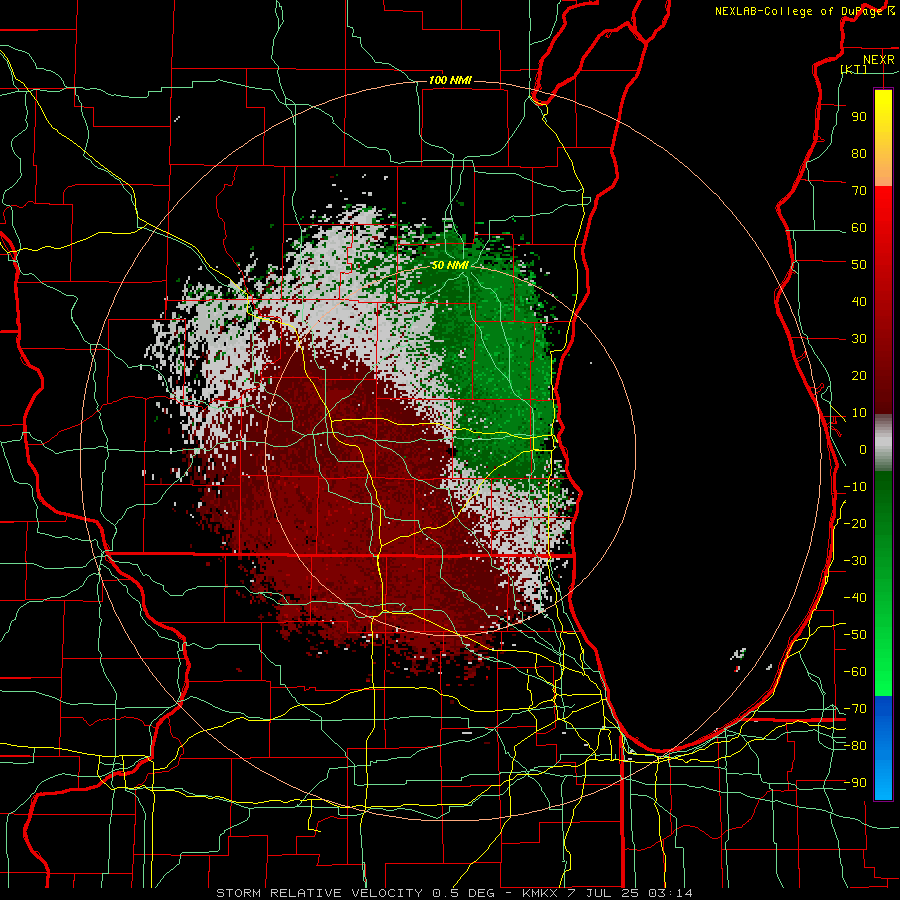Click the 40 value on the velocity scale

pyautogui.click(x=859, y=301)
